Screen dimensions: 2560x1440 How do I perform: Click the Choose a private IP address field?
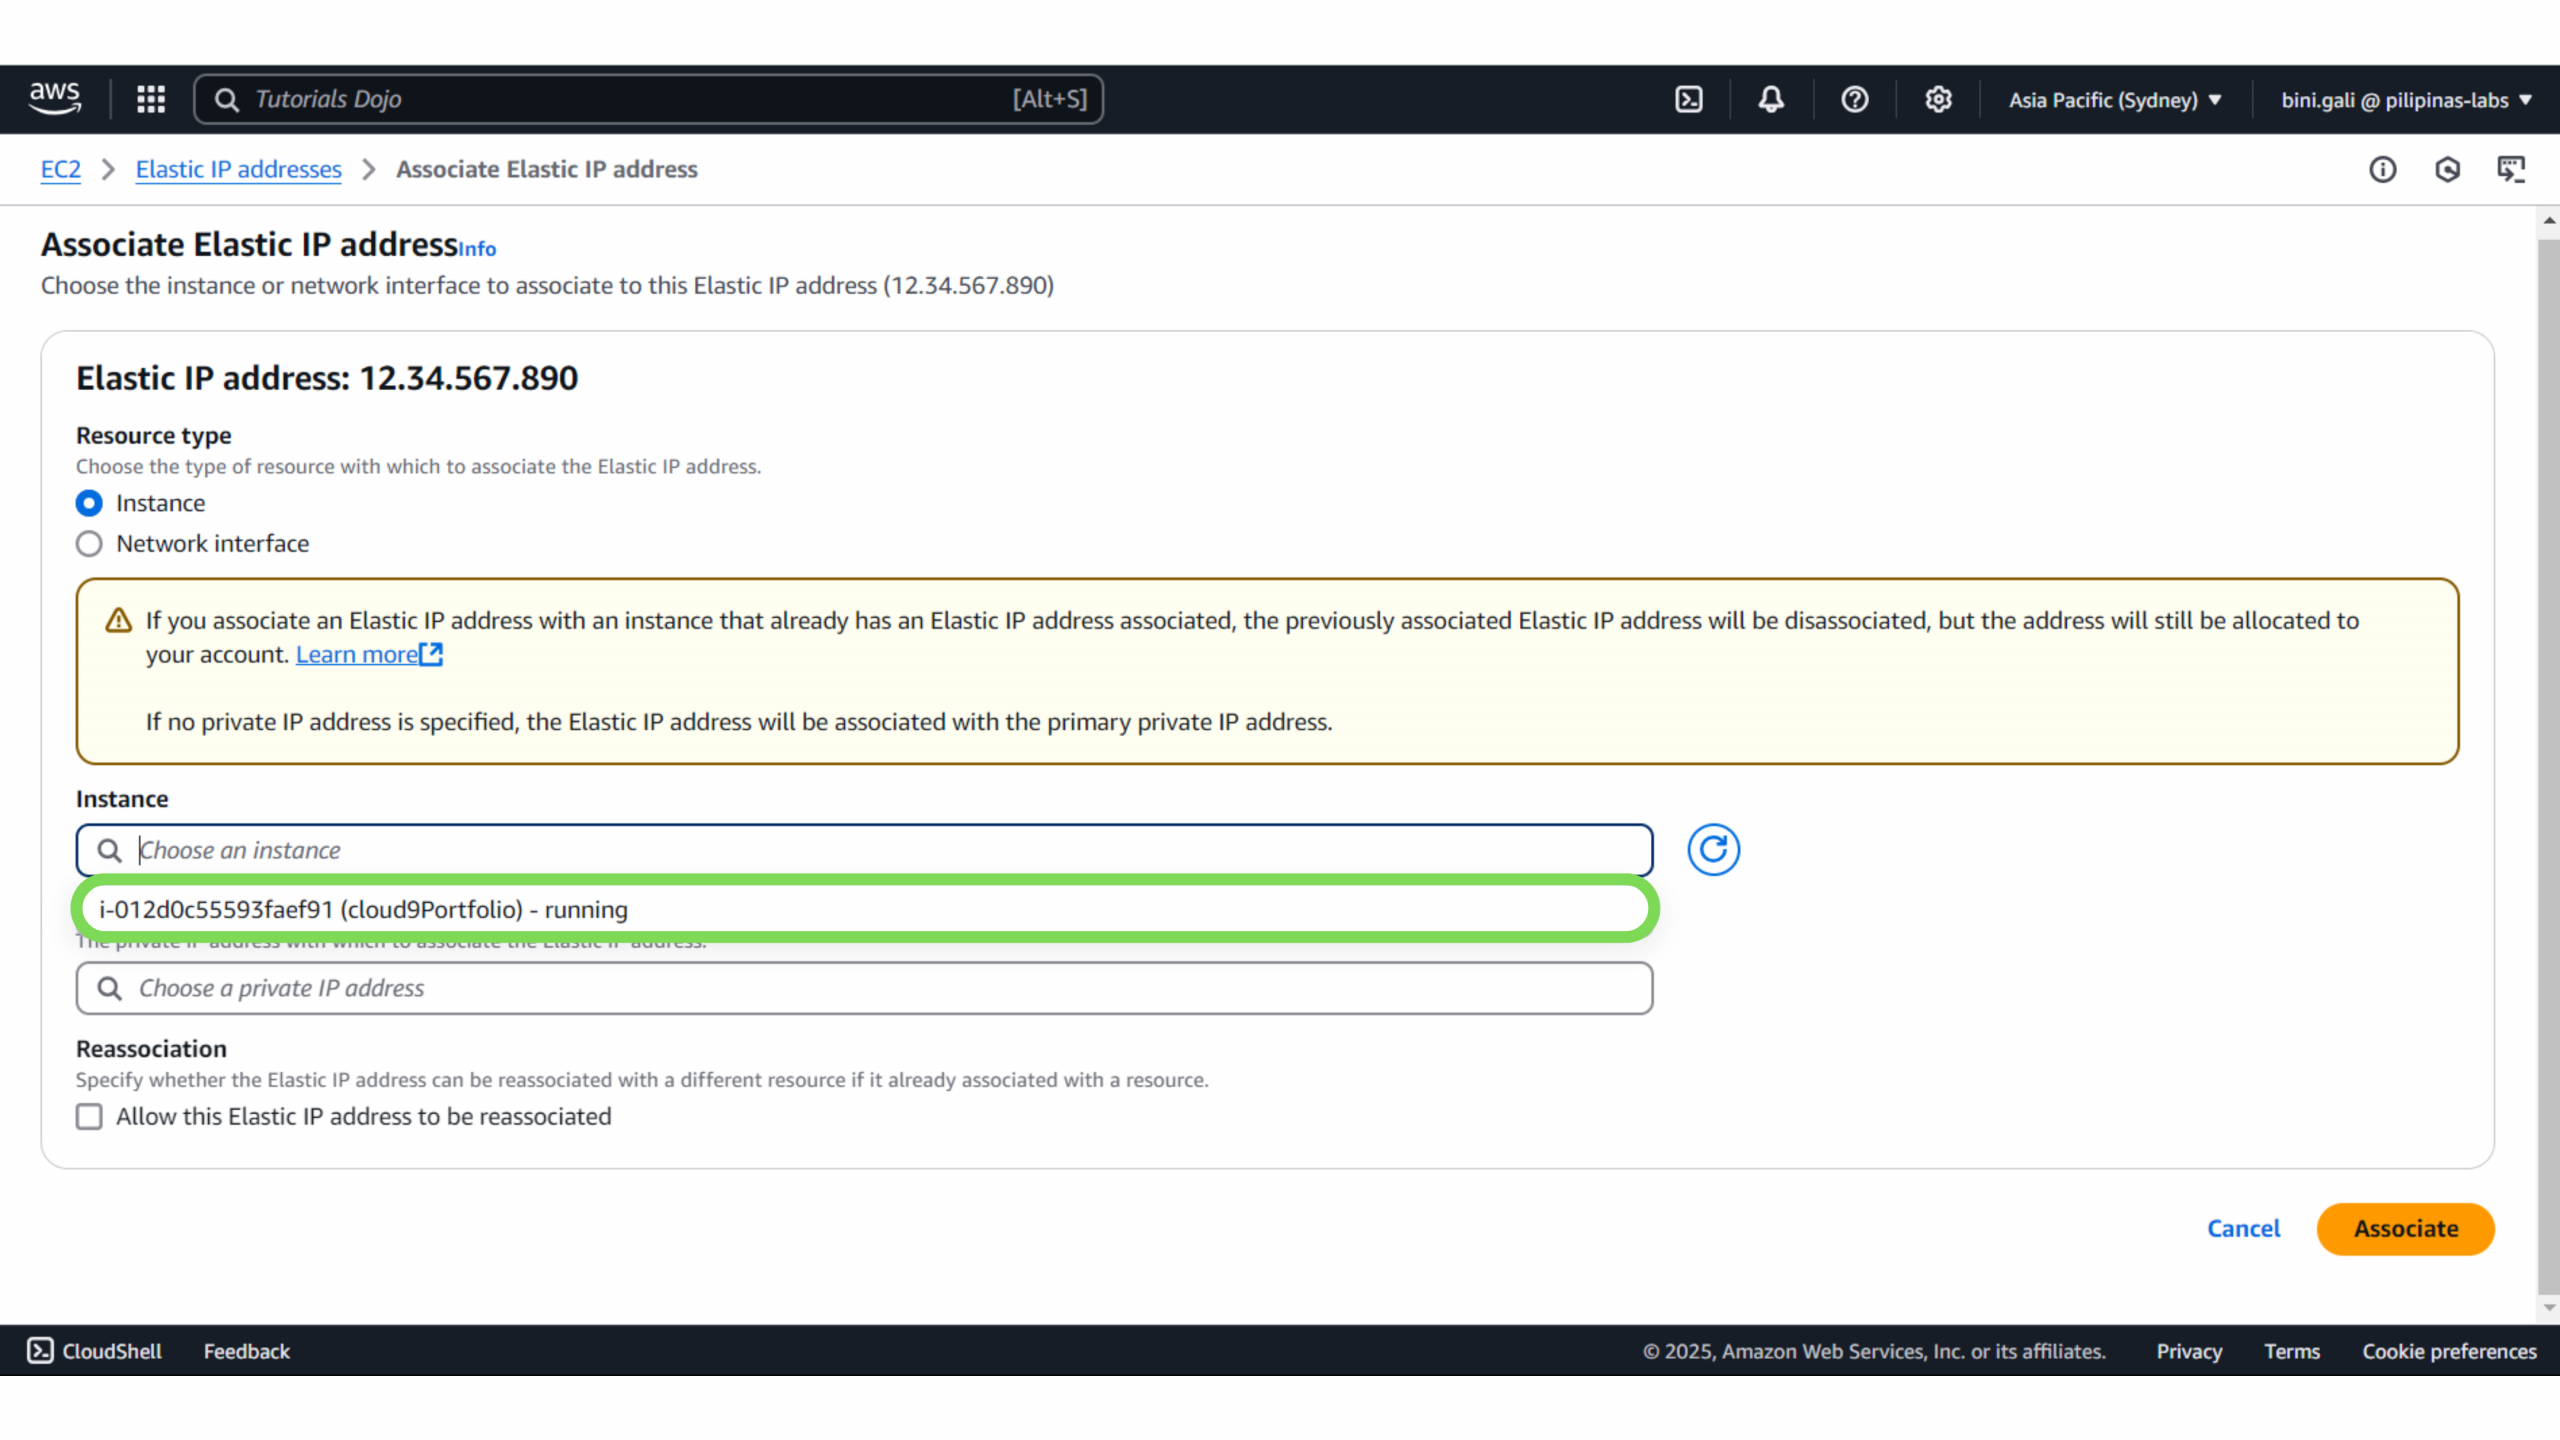coord(864,988)
